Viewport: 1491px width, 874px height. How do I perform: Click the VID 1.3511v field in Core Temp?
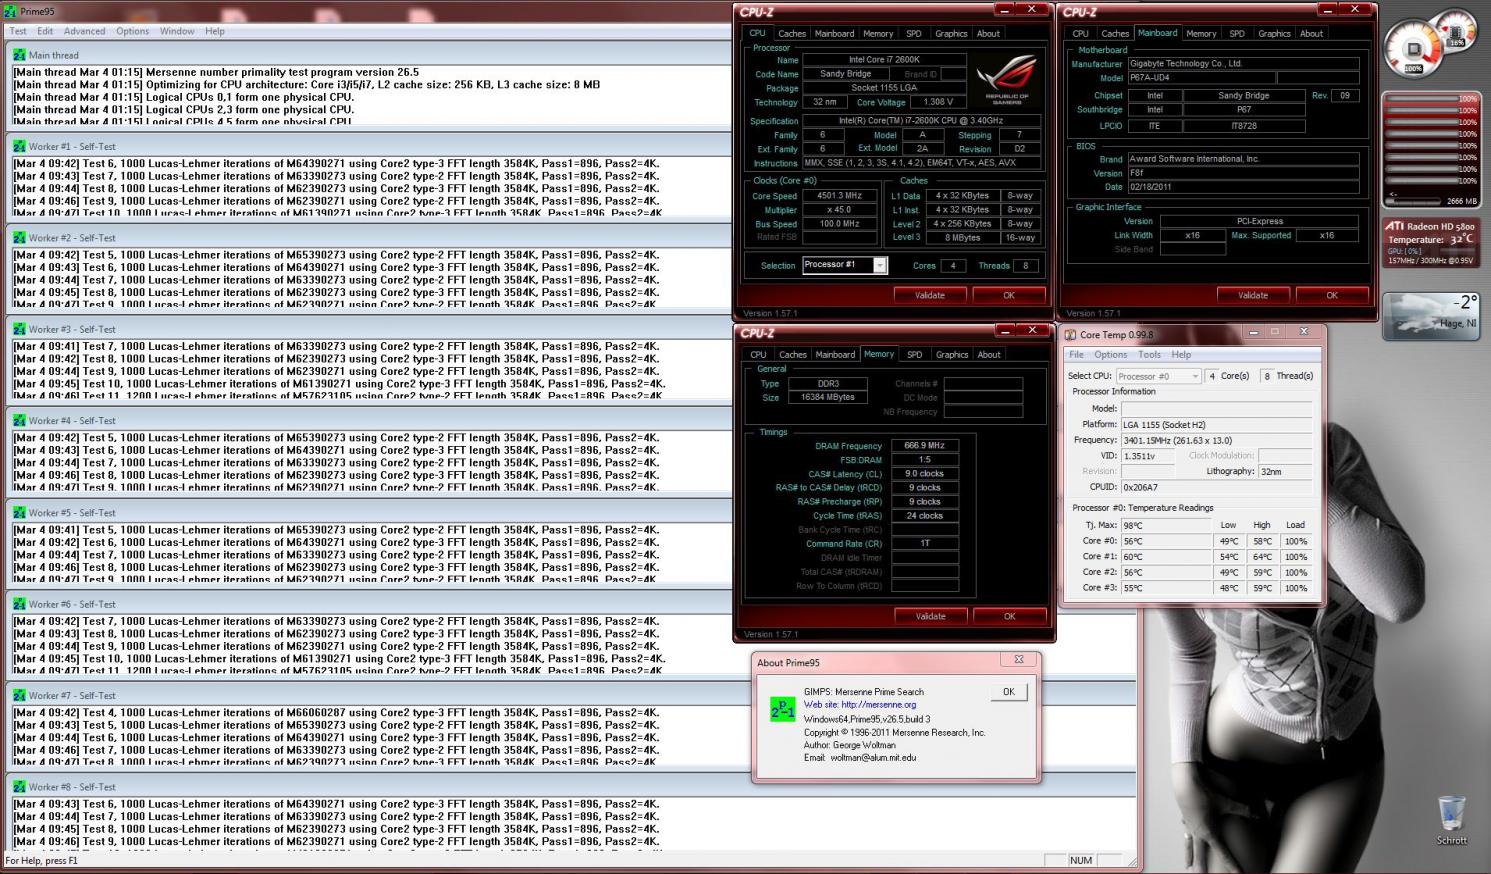point(1147,456)
